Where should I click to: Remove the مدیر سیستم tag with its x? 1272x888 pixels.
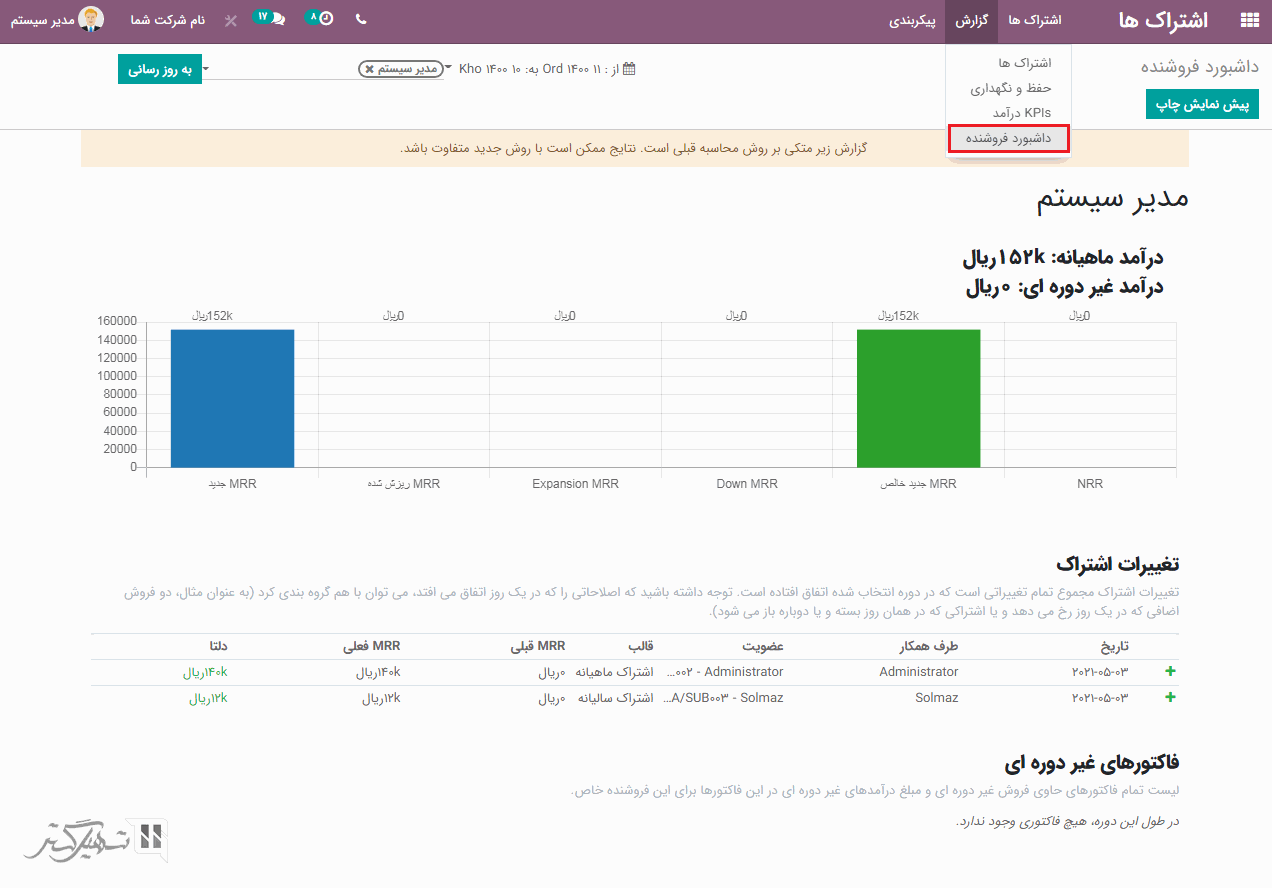coord(370,69)
